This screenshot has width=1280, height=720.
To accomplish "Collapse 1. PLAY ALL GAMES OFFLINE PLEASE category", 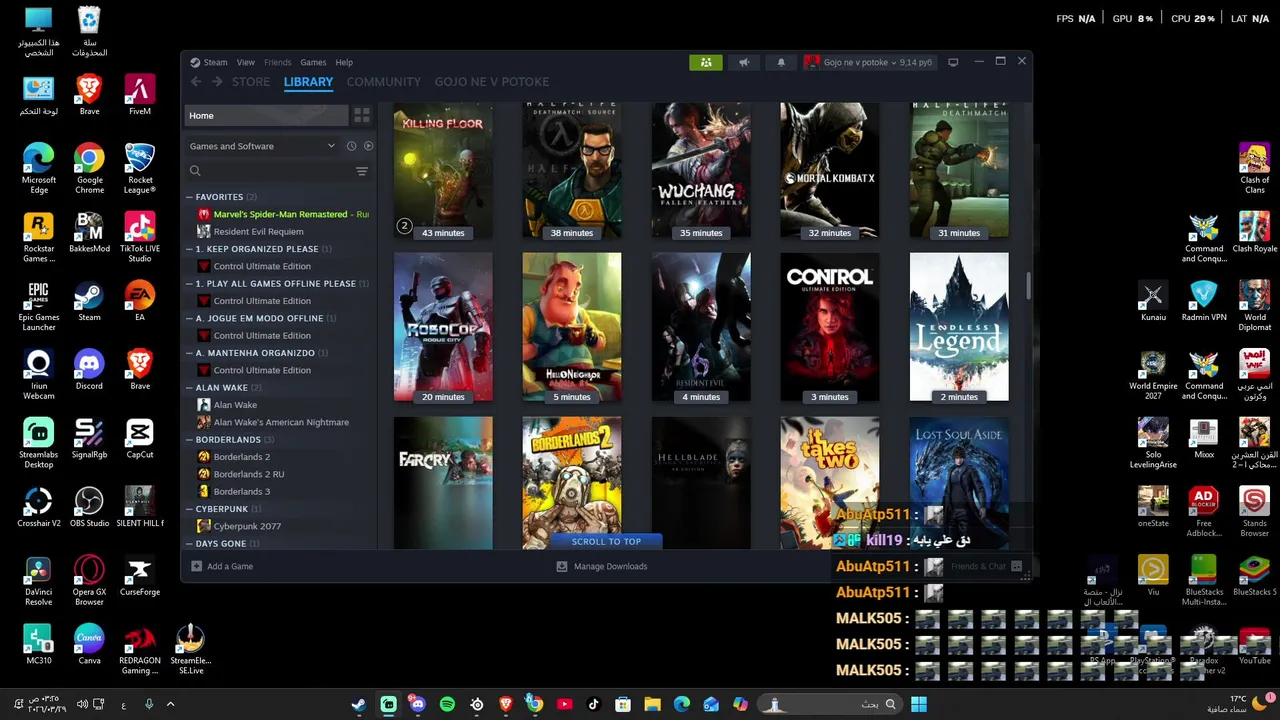I will (189, 284).
